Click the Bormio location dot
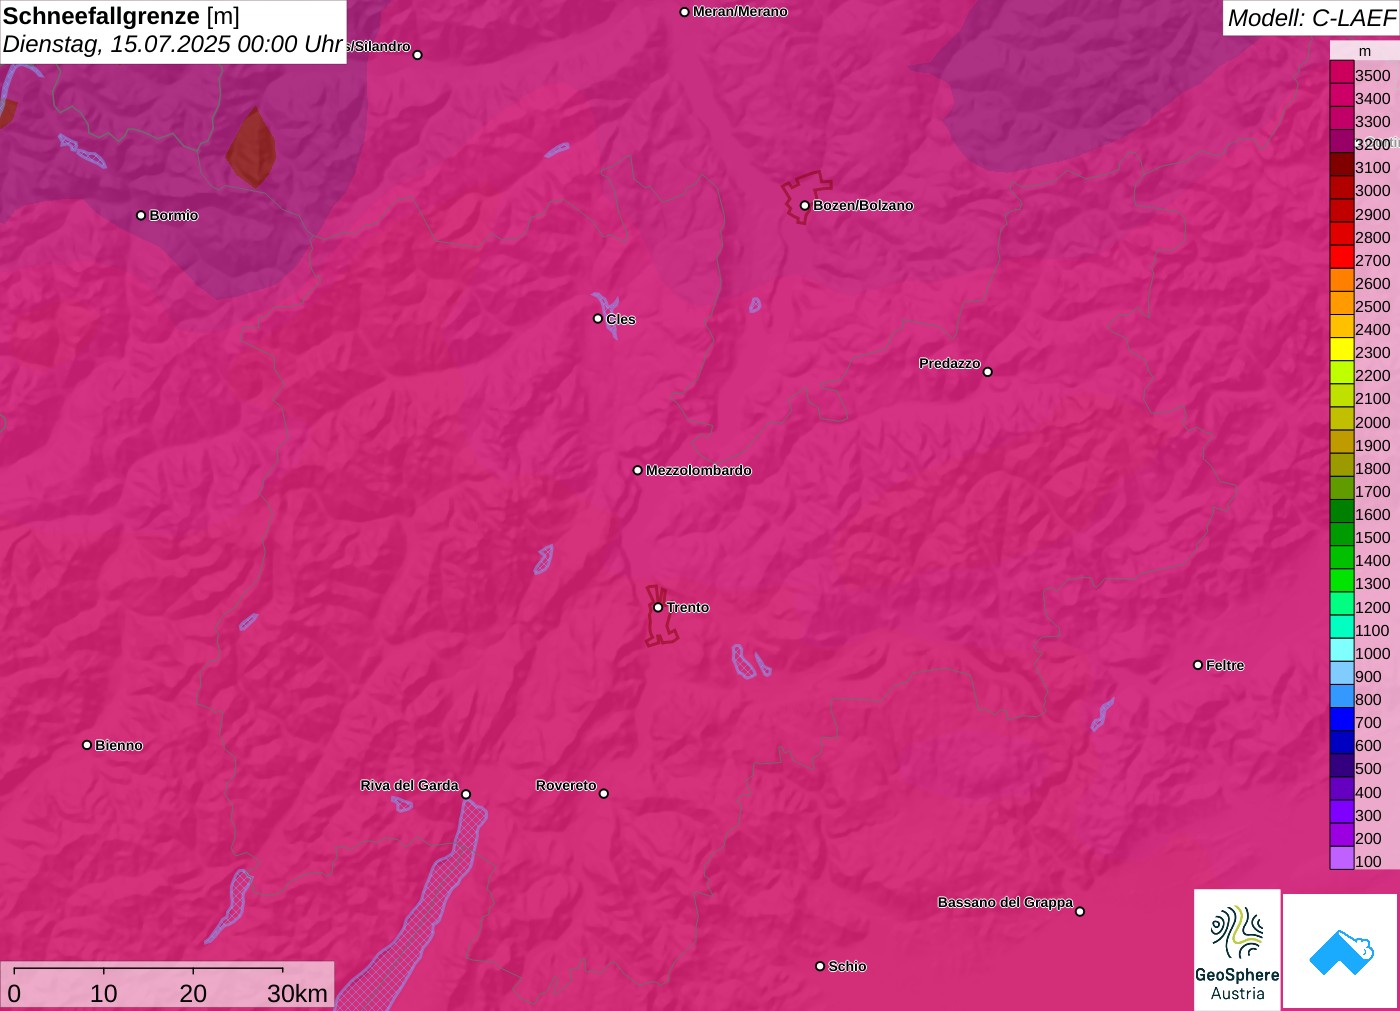Viewport: 1400px width, 1011px height. coord(141,215)
